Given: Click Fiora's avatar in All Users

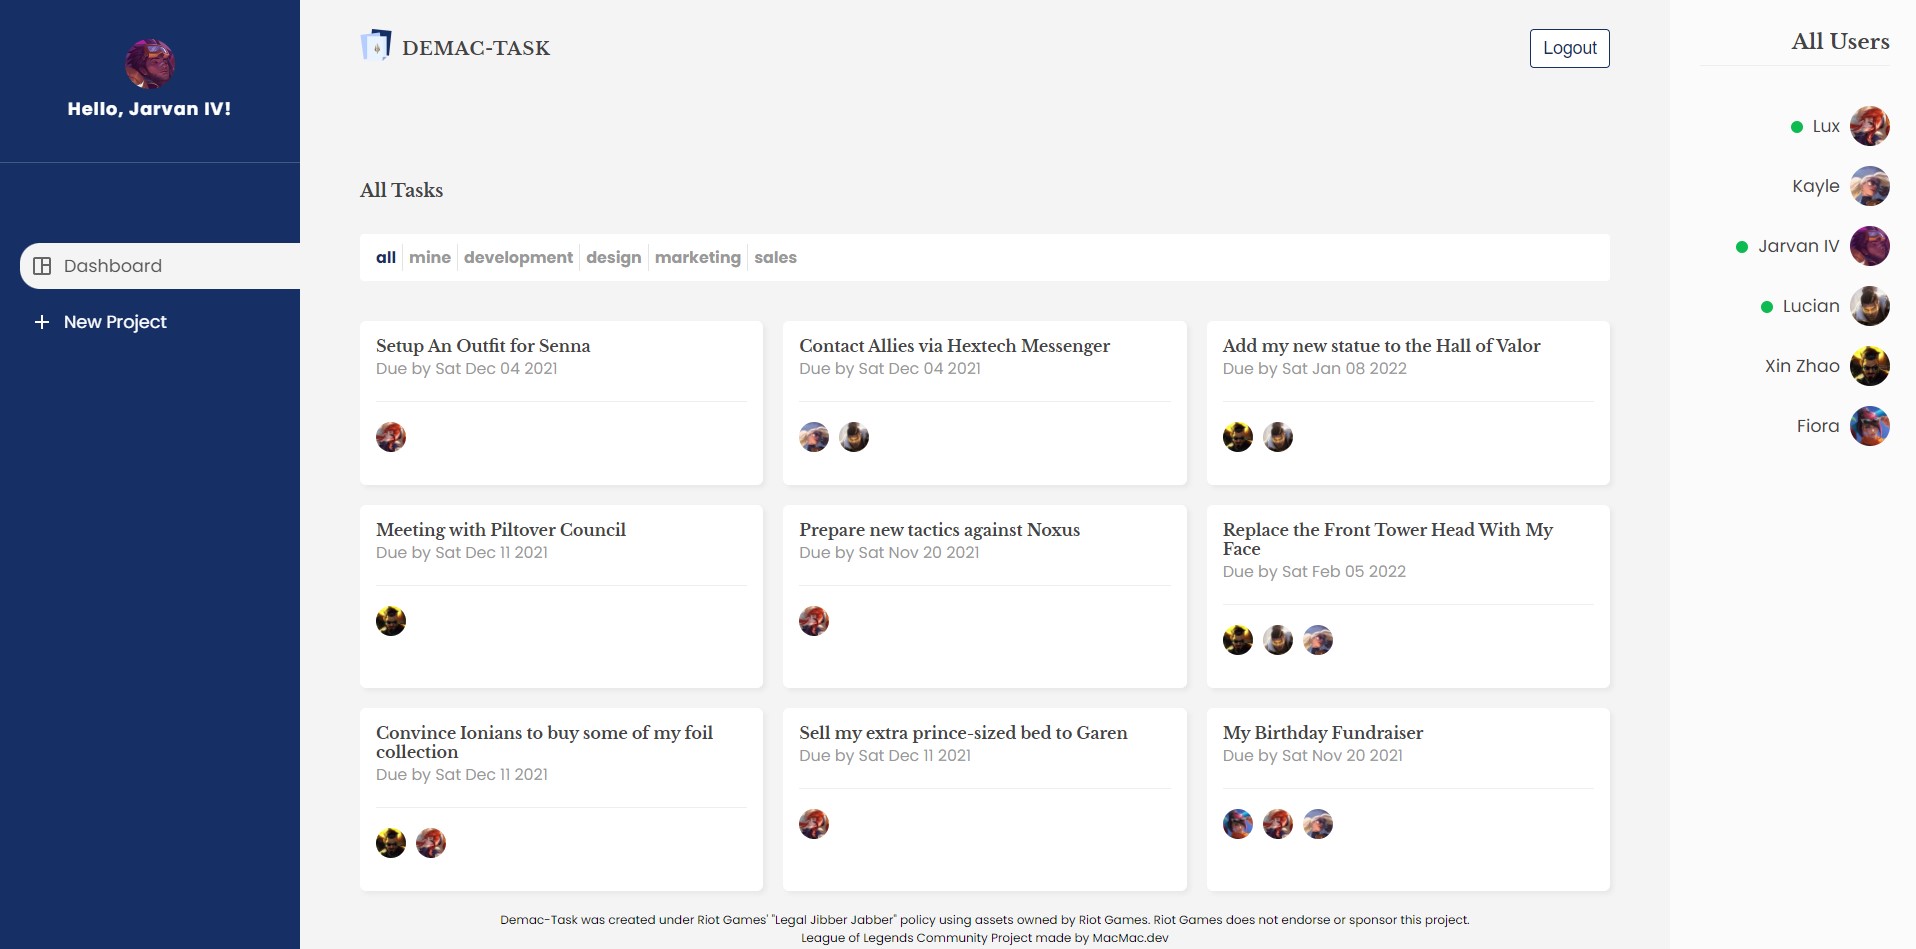Looking at the screenshot, I should tap(1869, 426).
